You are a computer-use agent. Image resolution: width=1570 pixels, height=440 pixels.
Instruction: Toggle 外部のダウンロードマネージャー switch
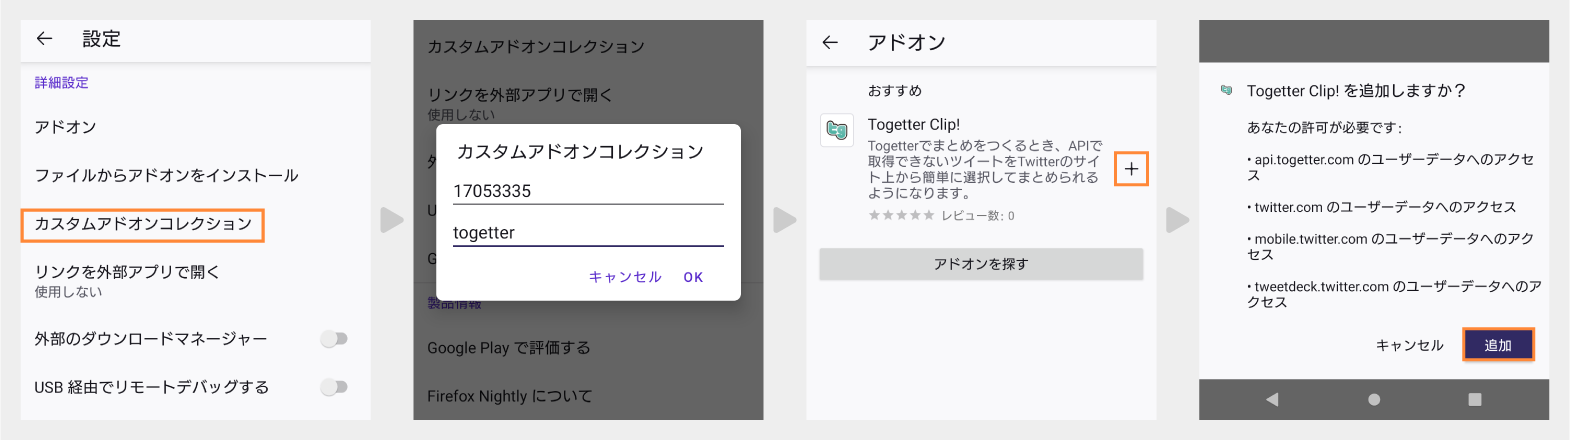334,339
